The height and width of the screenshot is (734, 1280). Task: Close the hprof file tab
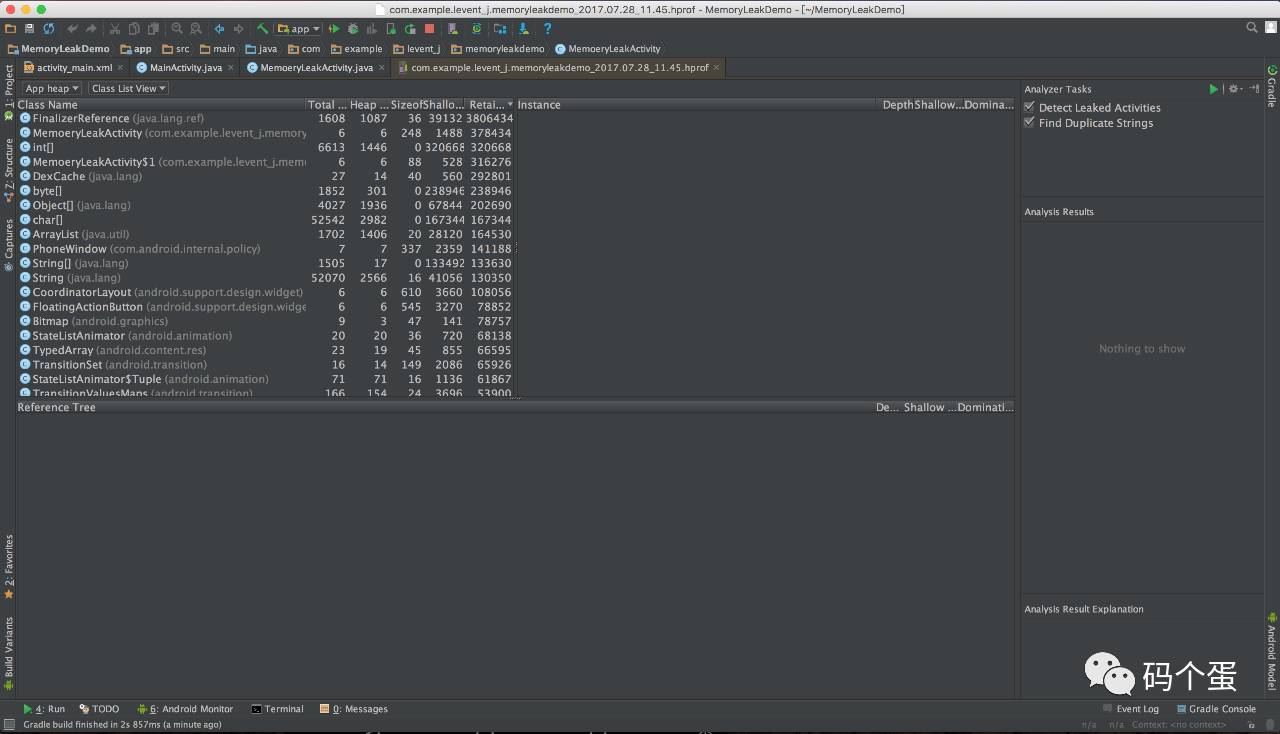[x=716, y=67]
